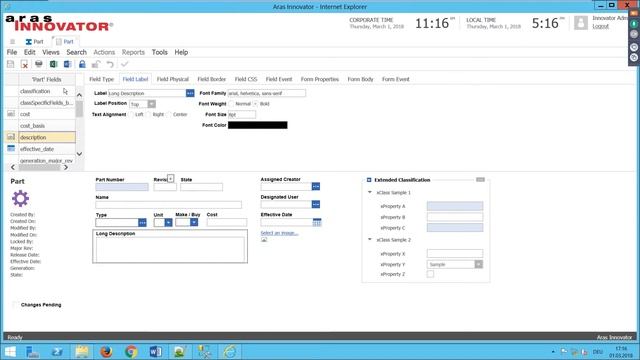Open the Edit menu

29,52
